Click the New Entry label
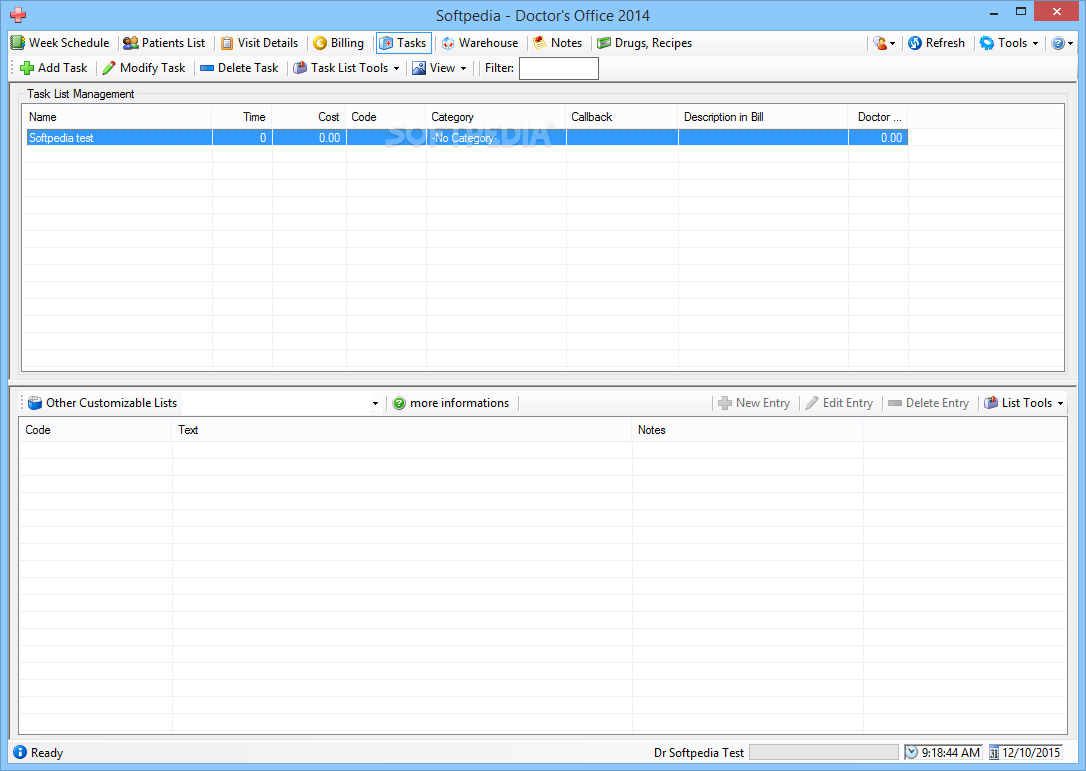This screenshot has height=771, width=1086. pos(763,403)
